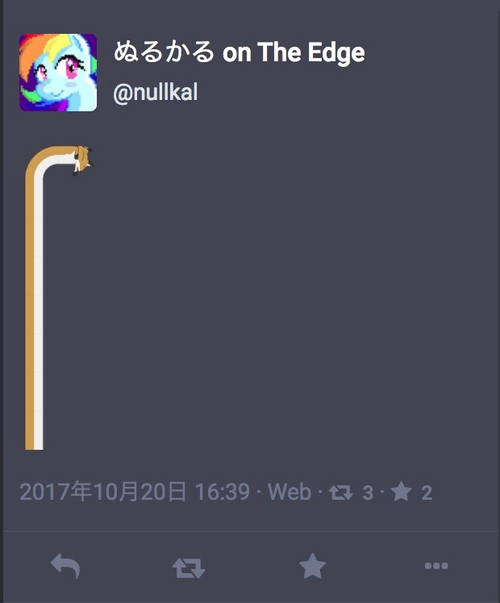Click the fox head of the long image
The image size is (500, 603).
(x=83, y=159)
